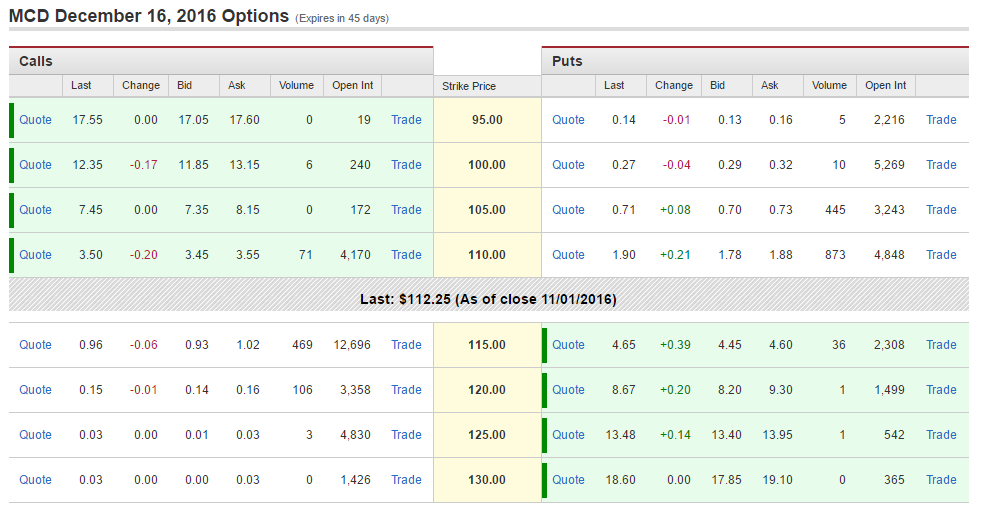Trade the 110.00 strike put
Screen dimensions: 996x513
pyautogui.click(x=941, y=255)
